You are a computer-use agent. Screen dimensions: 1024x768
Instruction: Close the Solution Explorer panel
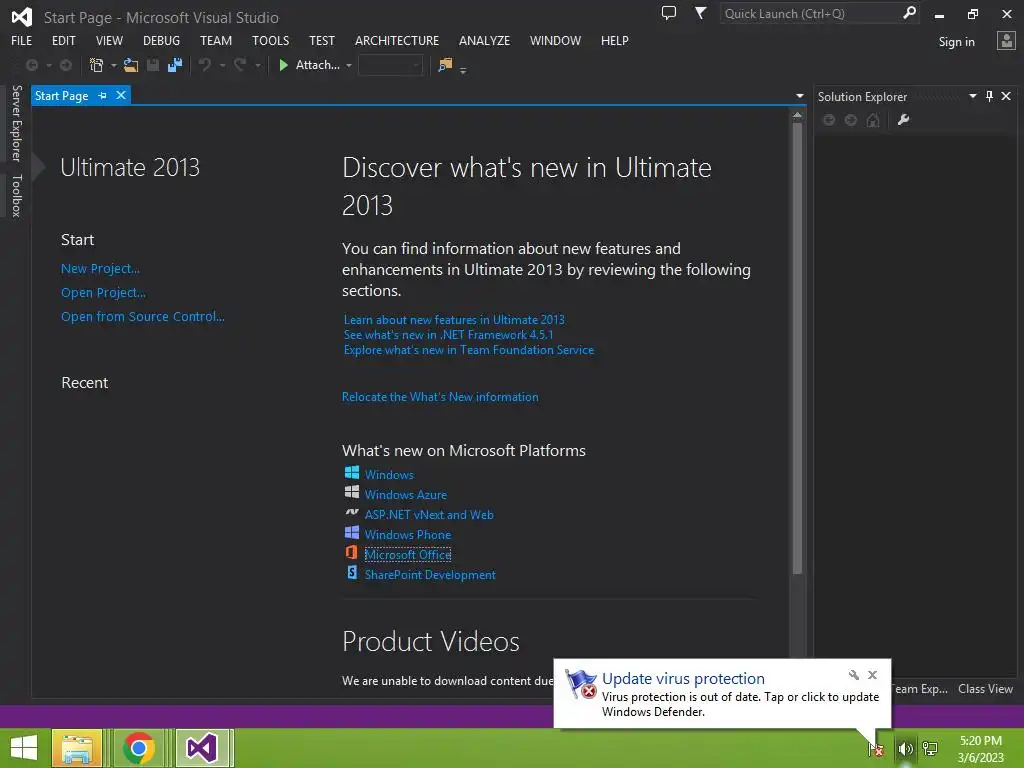[1006, 97]
